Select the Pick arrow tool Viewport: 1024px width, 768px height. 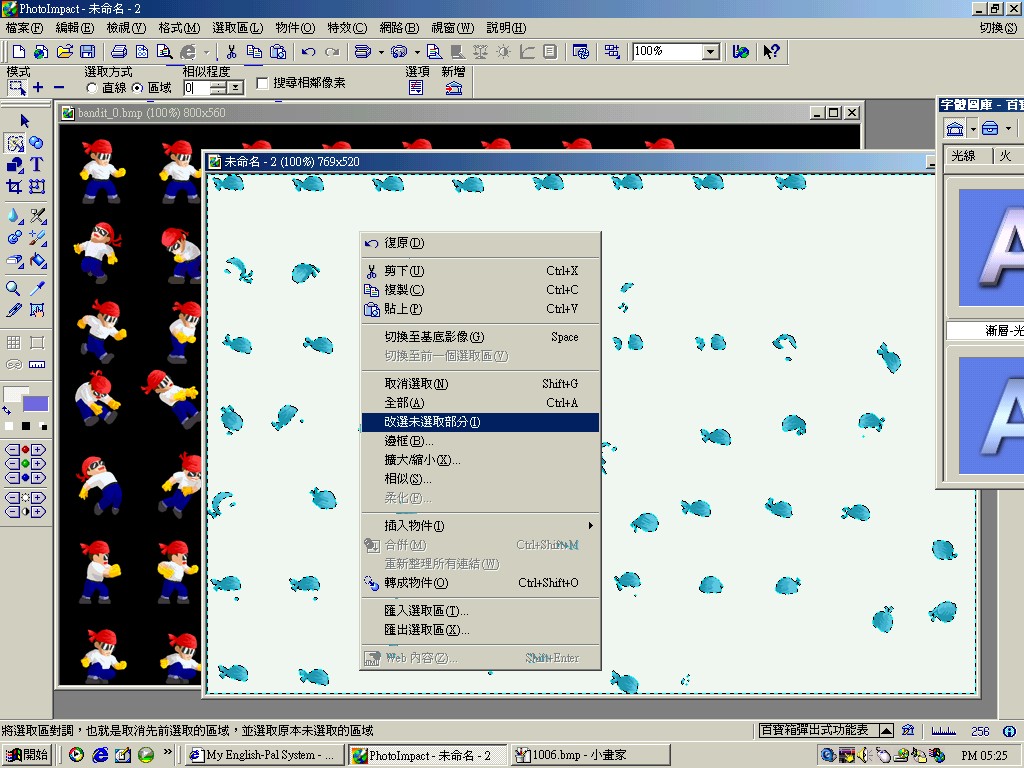point(25,121)
